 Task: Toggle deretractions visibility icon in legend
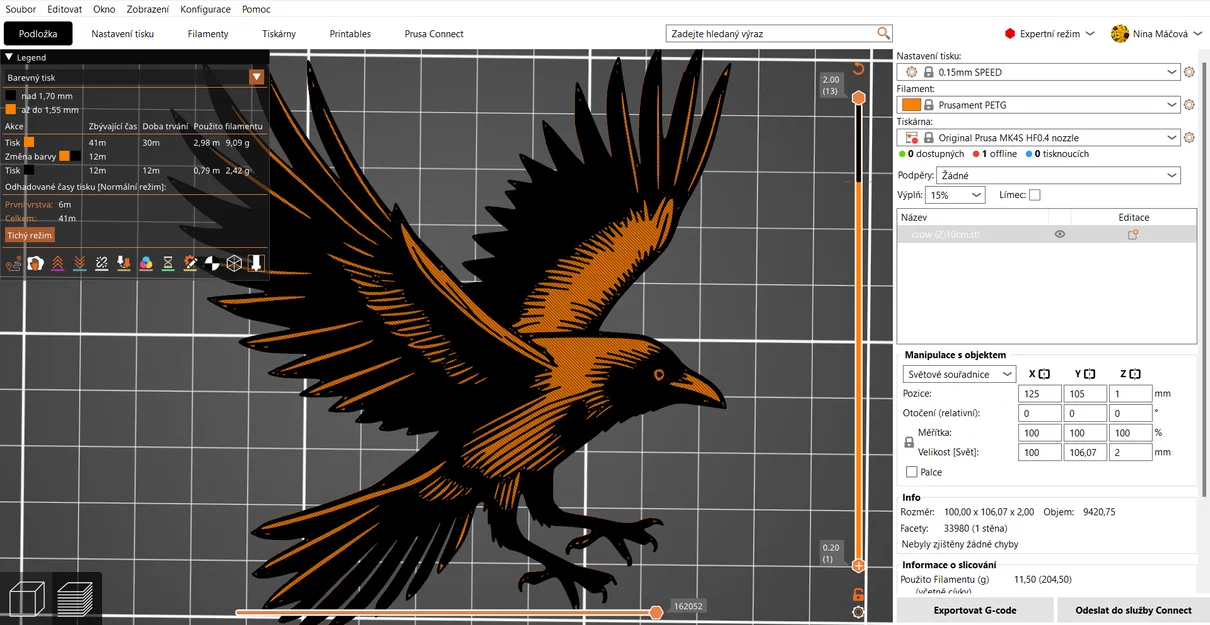coord(79,263)
